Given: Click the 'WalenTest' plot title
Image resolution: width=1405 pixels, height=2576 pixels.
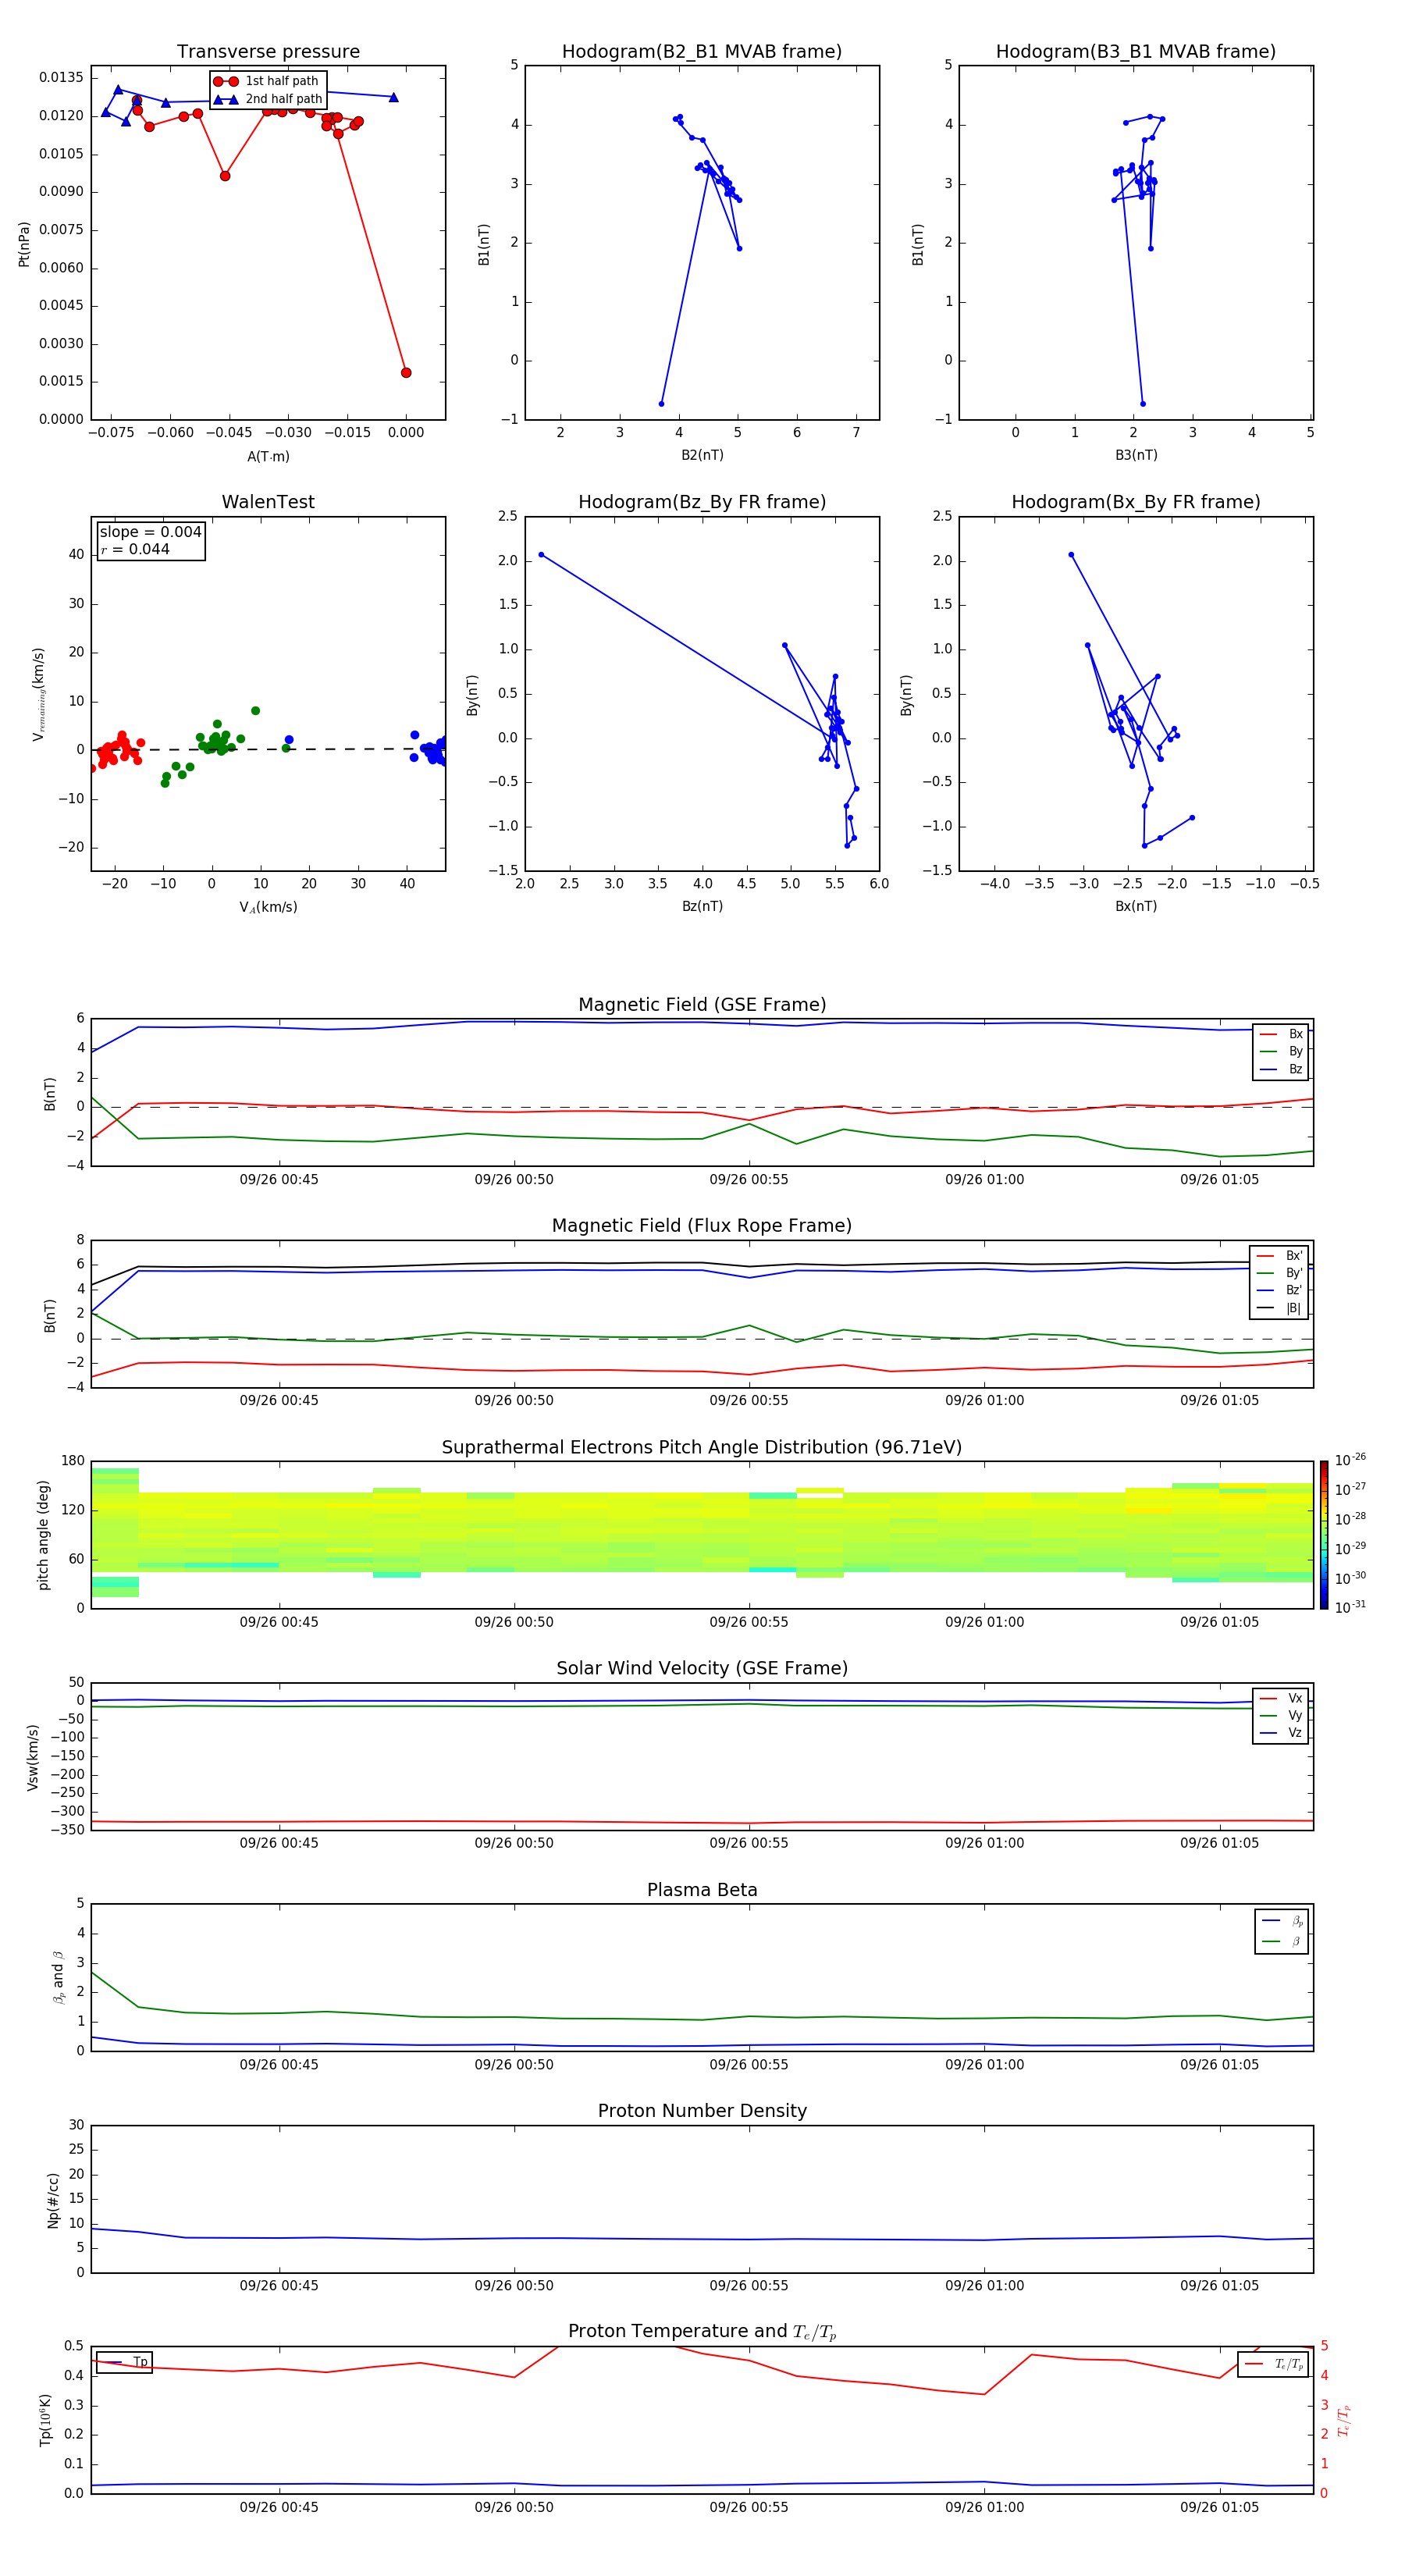Looking at the screenshot, I should [268, 502].
